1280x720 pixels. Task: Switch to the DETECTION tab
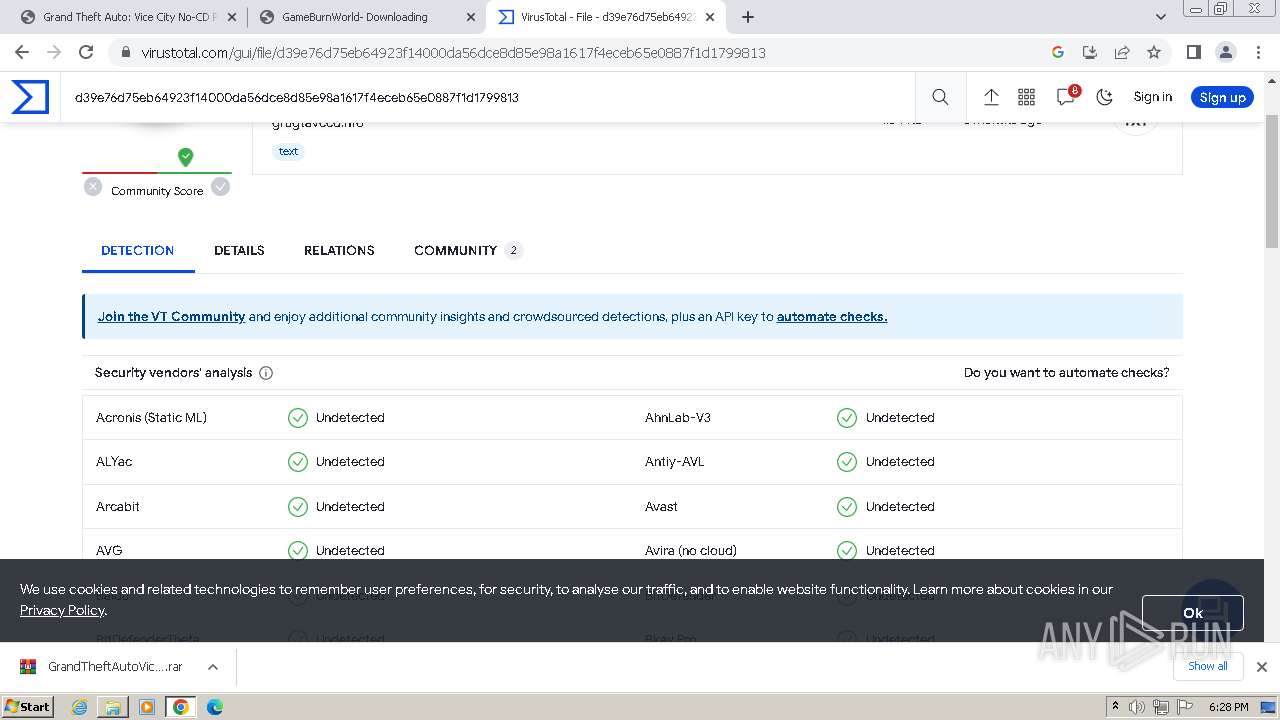[x=138, y=250]
